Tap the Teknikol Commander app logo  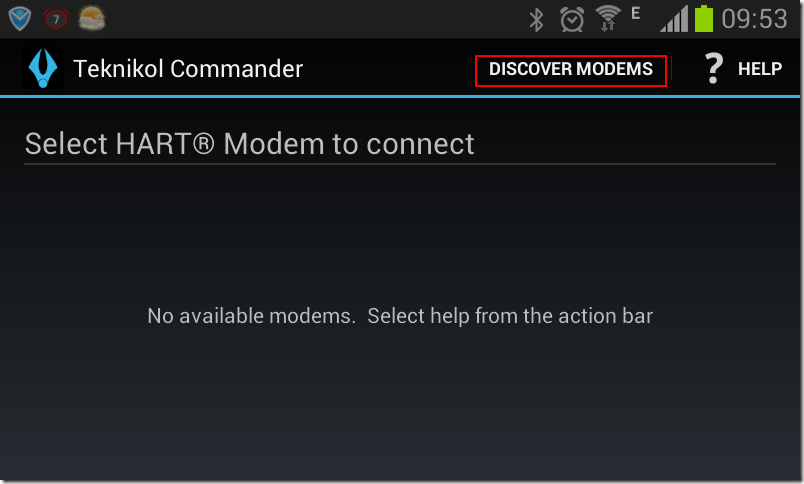tap(43, 68)
